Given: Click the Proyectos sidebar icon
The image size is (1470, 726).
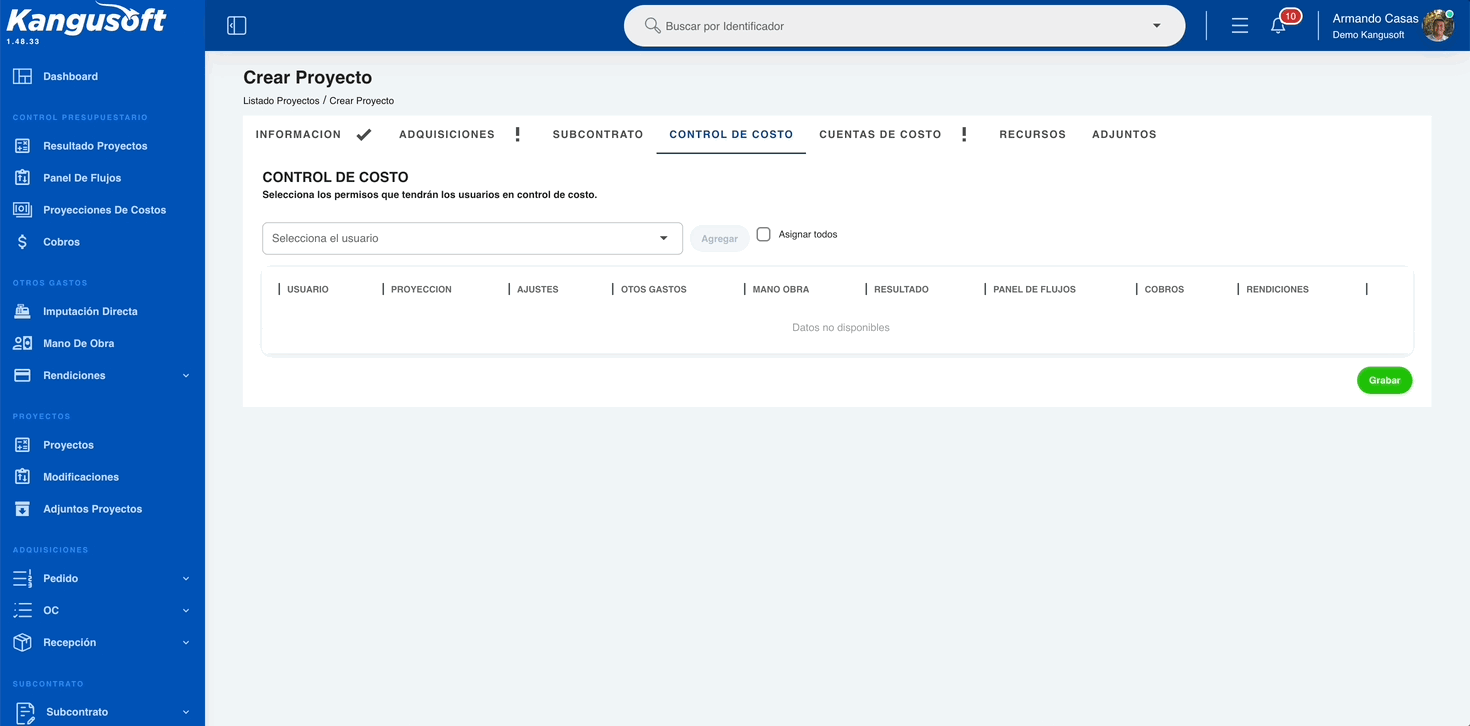Looking at the screenshot, I should (22, 445).
